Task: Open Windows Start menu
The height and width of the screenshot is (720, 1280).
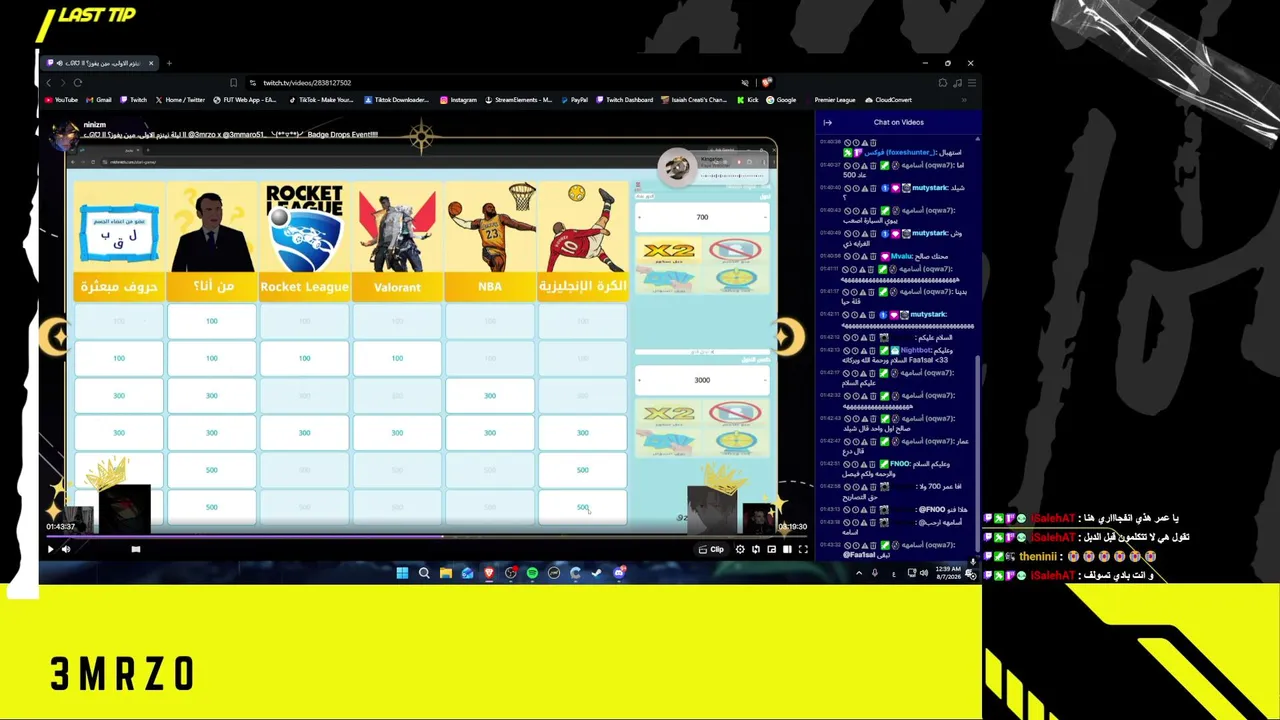Action: coord(402,573)
